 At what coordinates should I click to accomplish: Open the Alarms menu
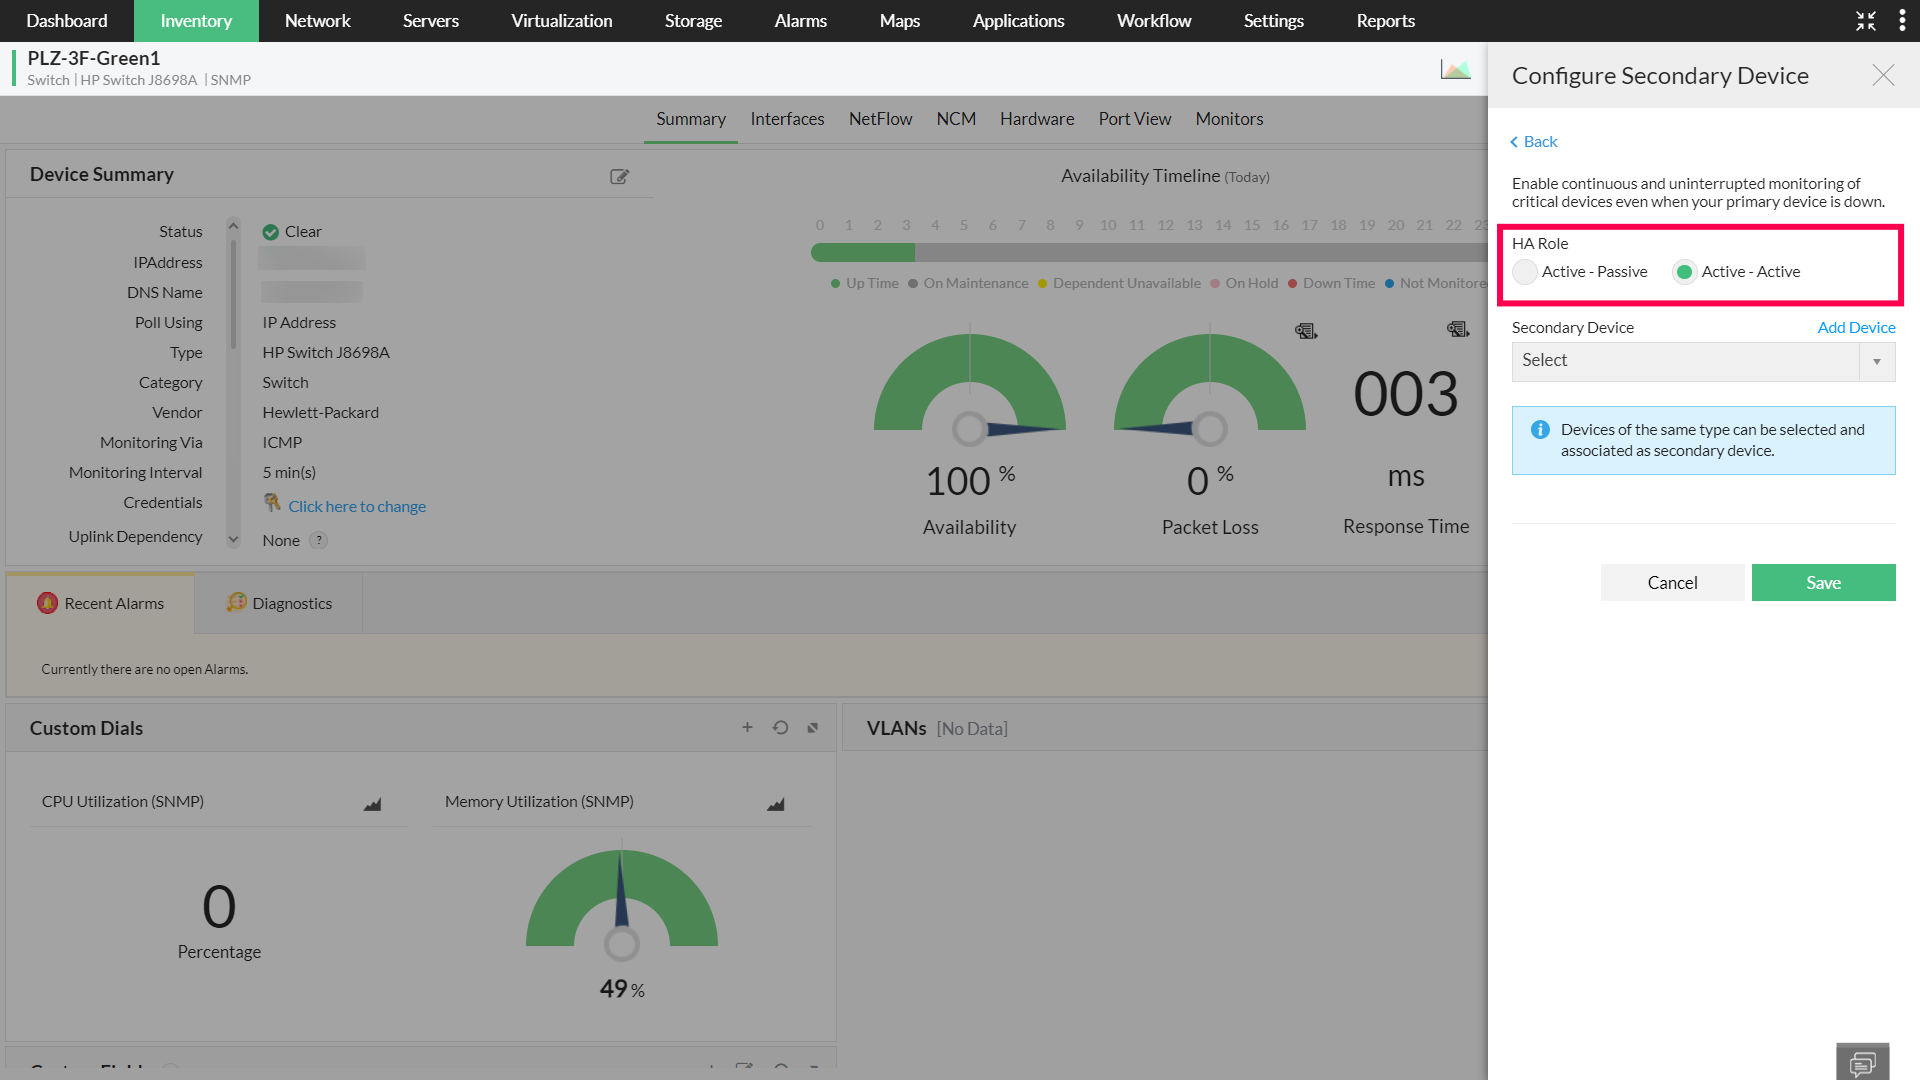click(x=800, y=21)
